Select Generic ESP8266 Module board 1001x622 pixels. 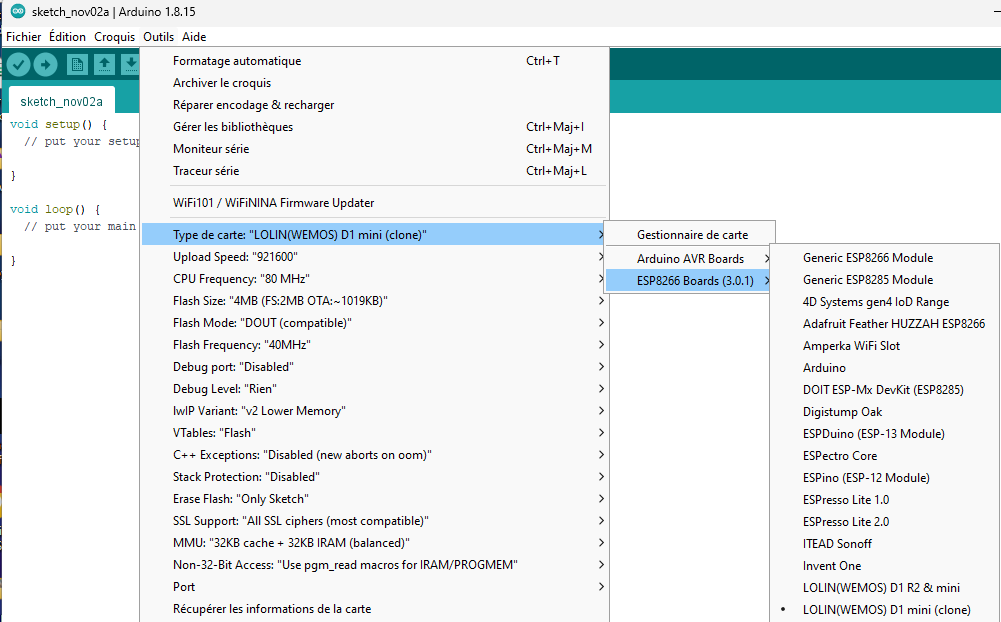pos(884,258)
